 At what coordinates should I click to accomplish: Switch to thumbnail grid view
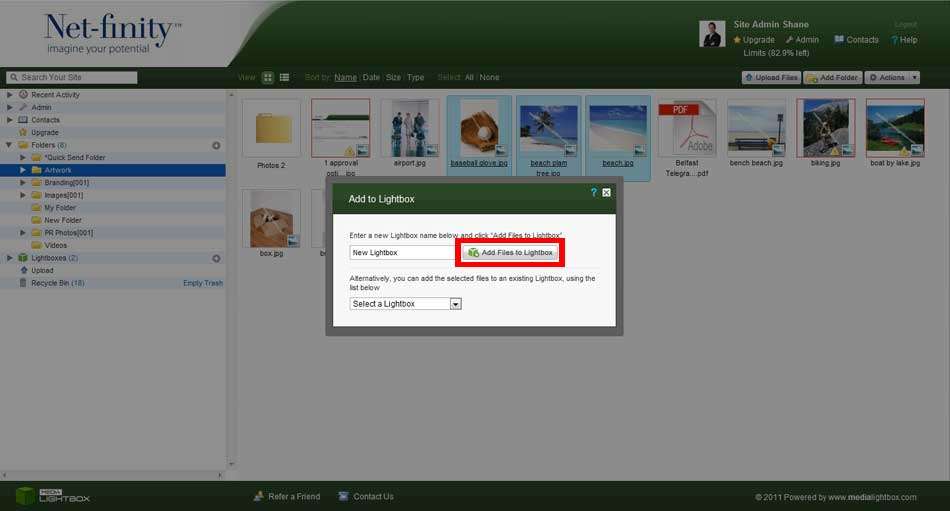(268, 77)
